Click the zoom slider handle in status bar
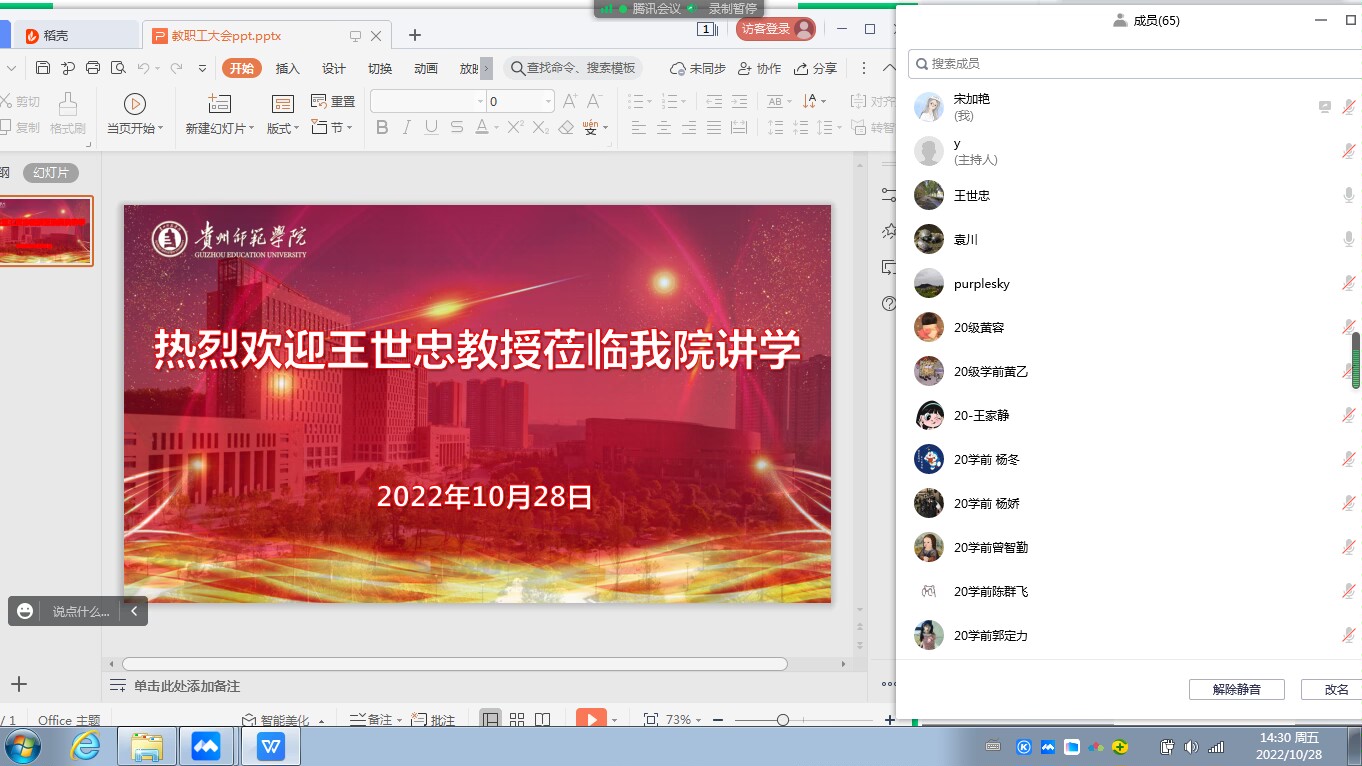Viewport: 1362px width, 766px height. coord(783,720)
